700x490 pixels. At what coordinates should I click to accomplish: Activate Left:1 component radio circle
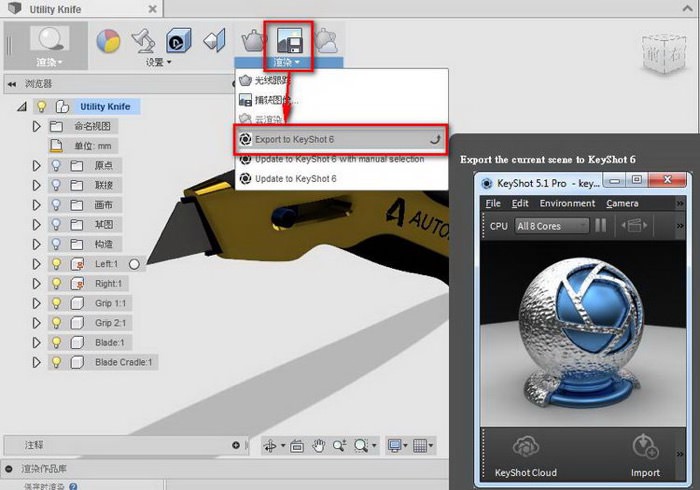134,264
